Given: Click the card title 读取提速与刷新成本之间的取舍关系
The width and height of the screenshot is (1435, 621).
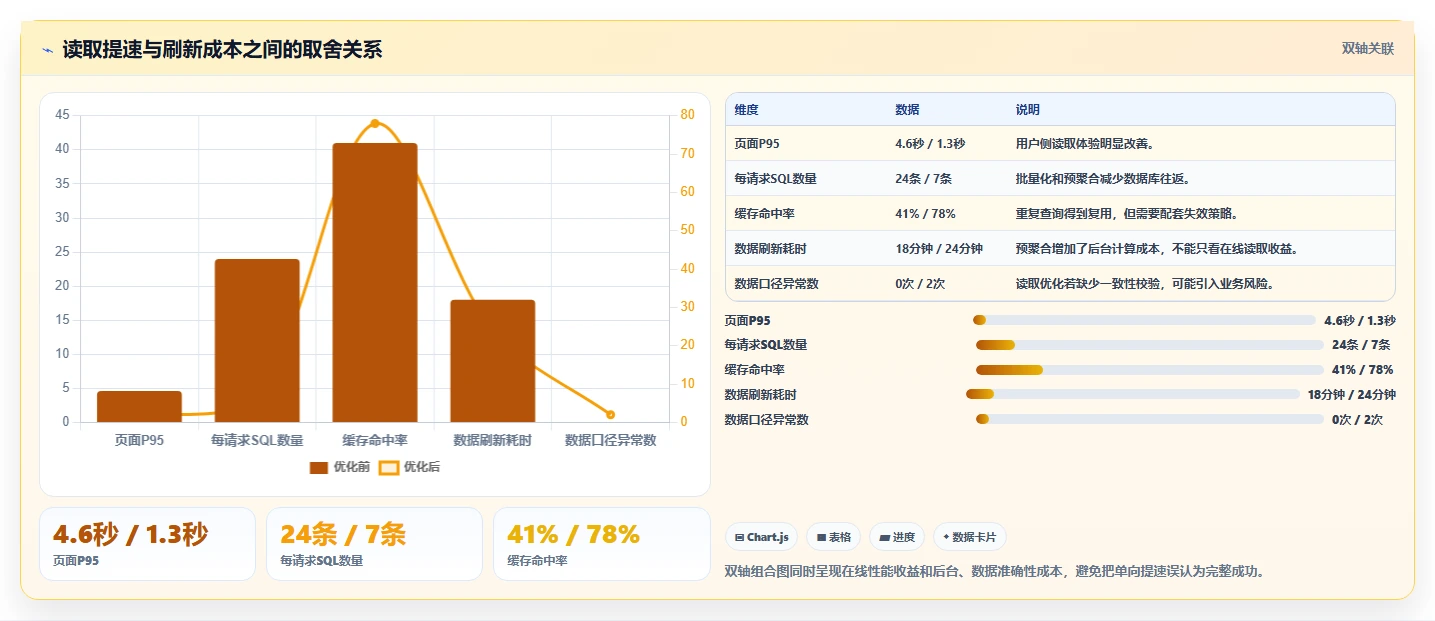Looking at the screenshot, I should [x=222, y=50].
